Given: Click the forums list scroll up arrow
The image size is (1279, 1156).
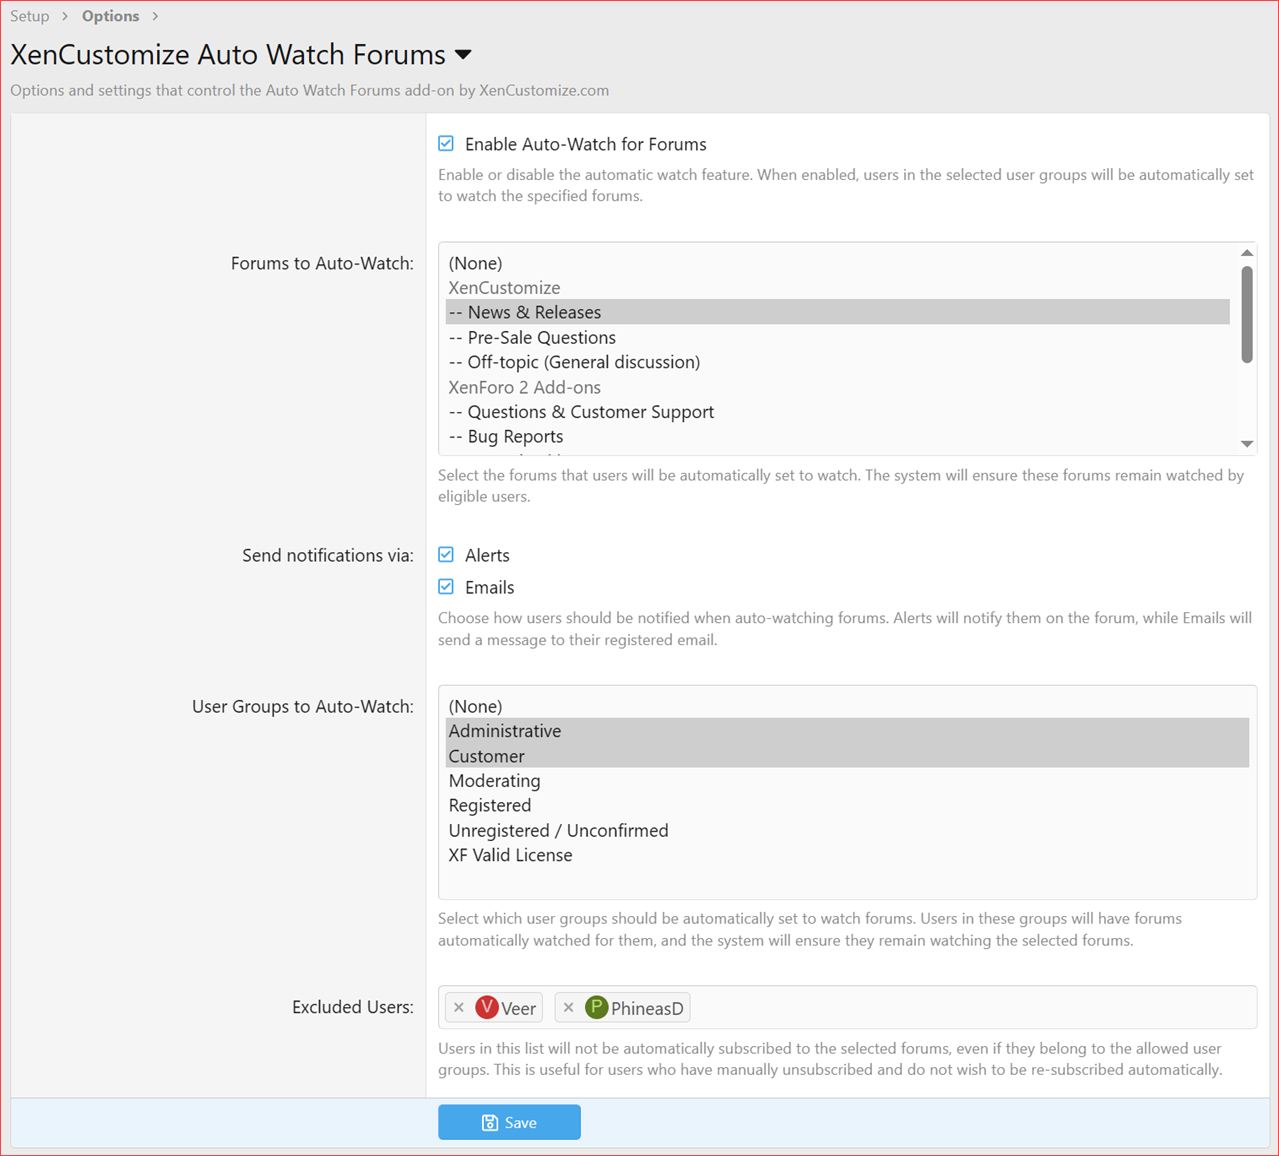Looking at the screenshot, I should coord(1247,253).
